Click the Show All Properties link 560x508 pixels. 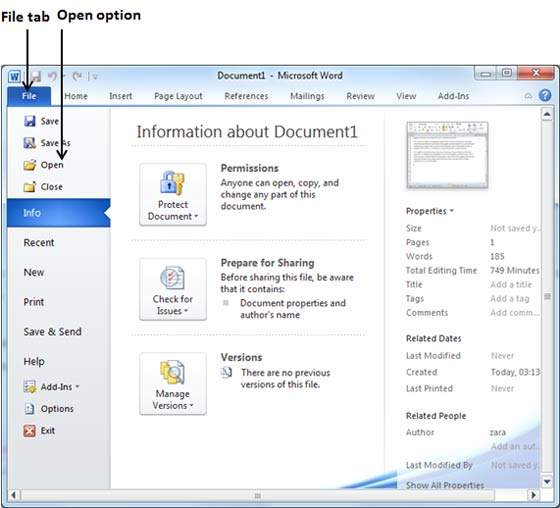click(x=445, y=485)
